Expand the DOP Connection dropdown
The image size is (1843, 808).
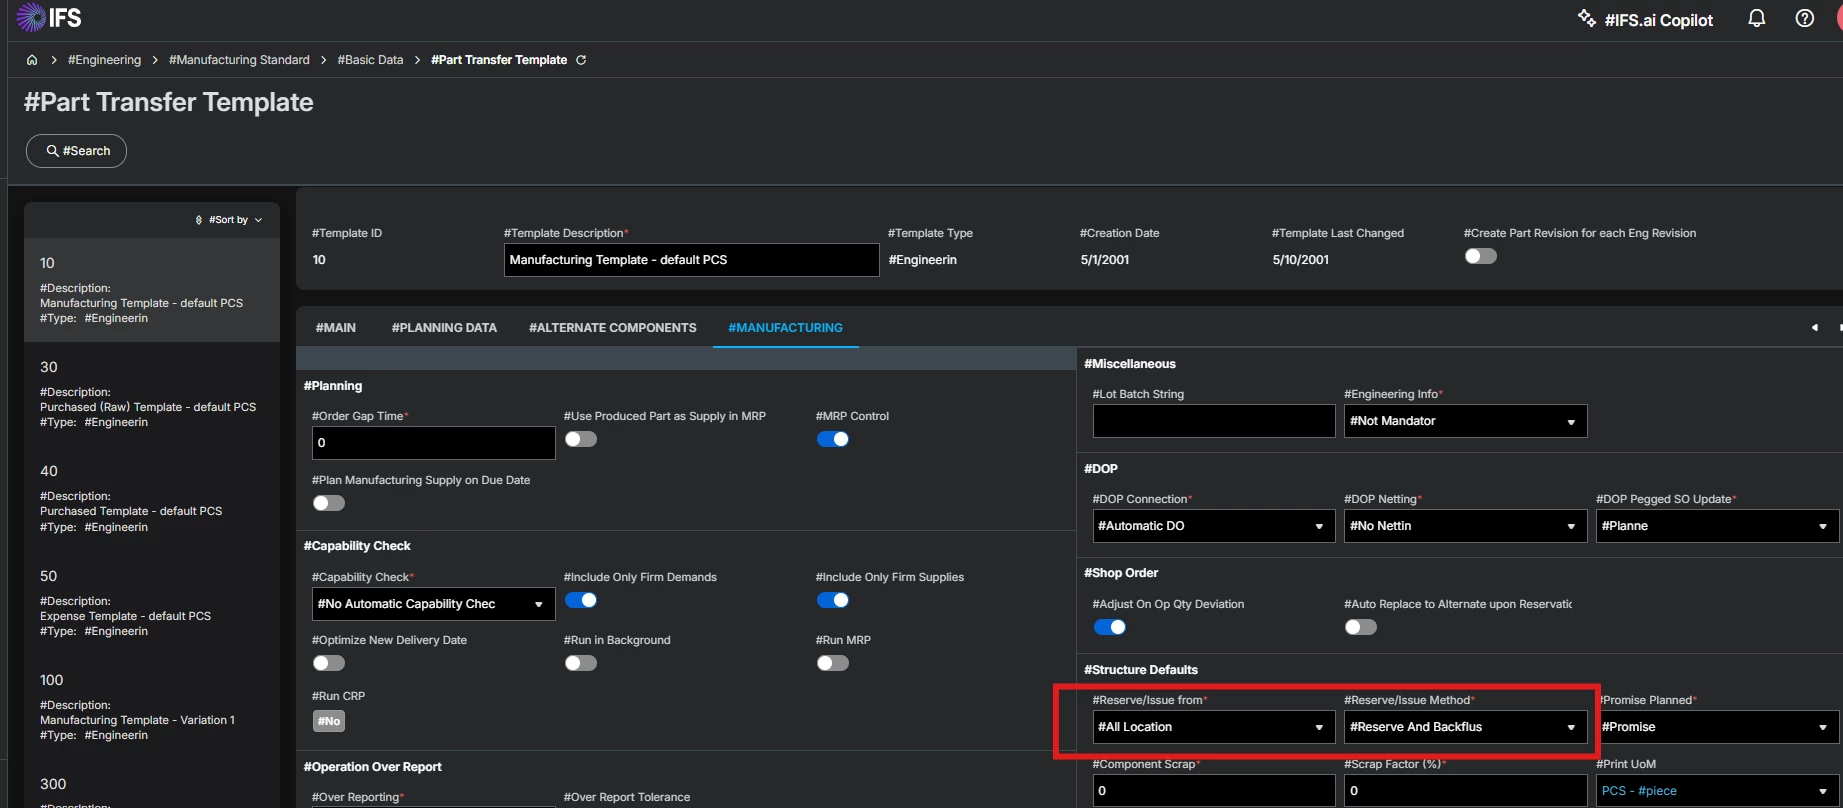[x=1212, y=526]
